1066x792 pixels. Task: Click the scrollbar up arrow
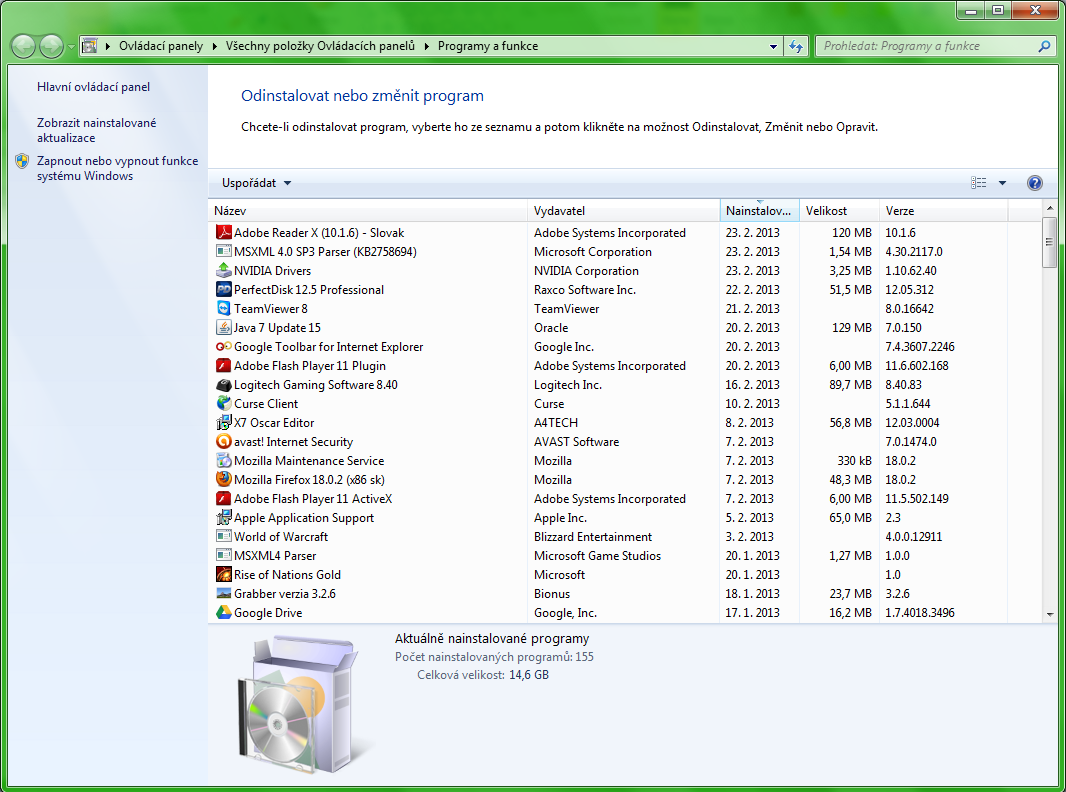click(x=1049, y=208)
